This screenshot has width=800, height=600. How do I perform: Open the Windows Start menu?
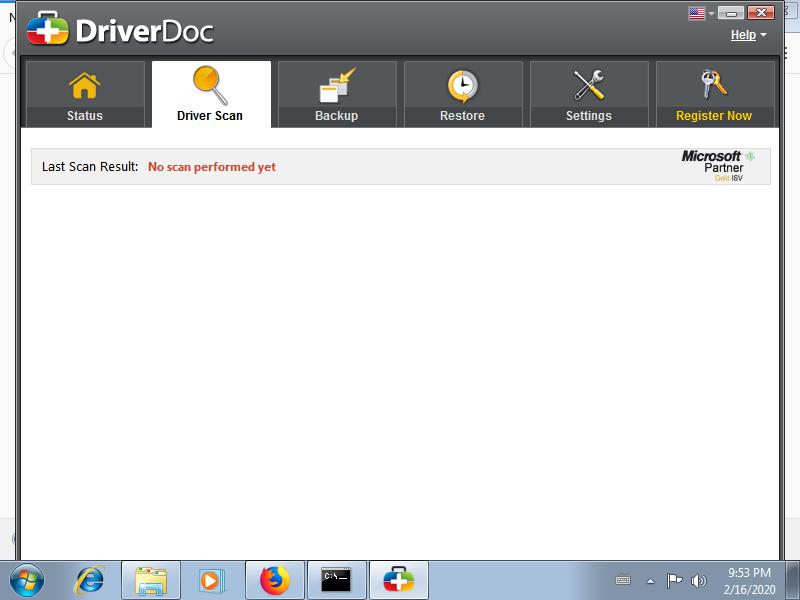(27, 580)
